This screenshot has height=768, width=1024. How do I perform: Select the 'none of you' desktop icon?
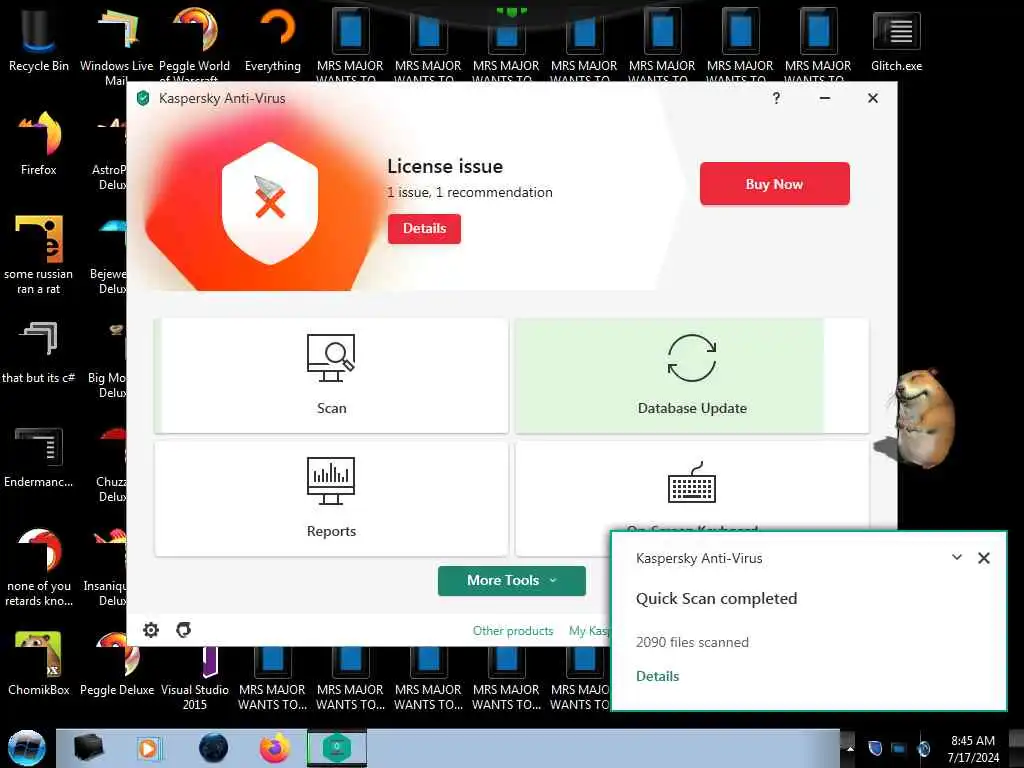click(39, 567)
